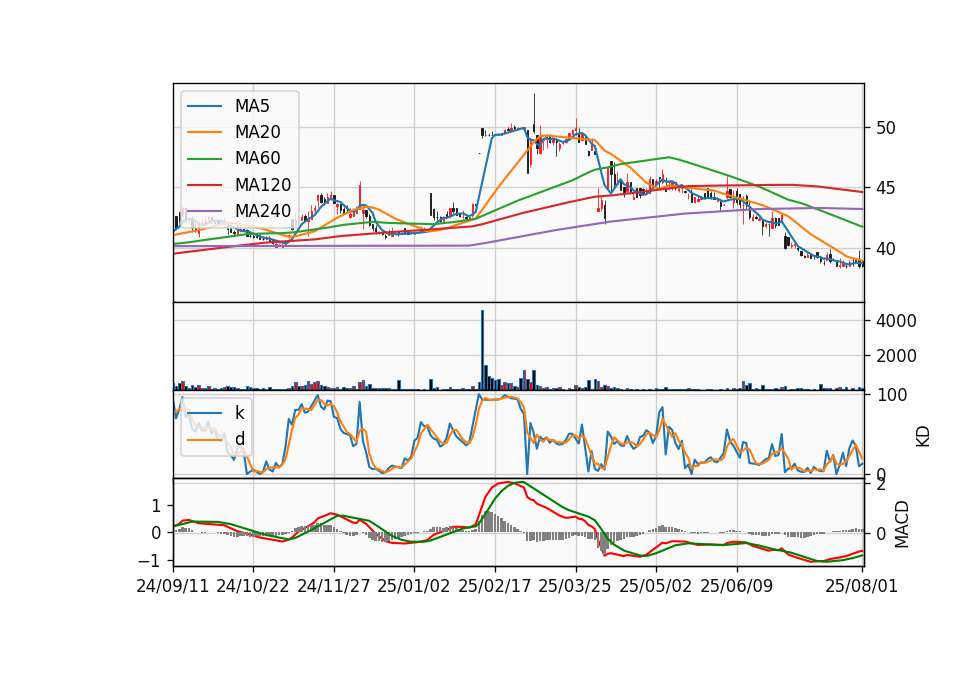Click the orange MA20 legend line sample

coord(204,132)
